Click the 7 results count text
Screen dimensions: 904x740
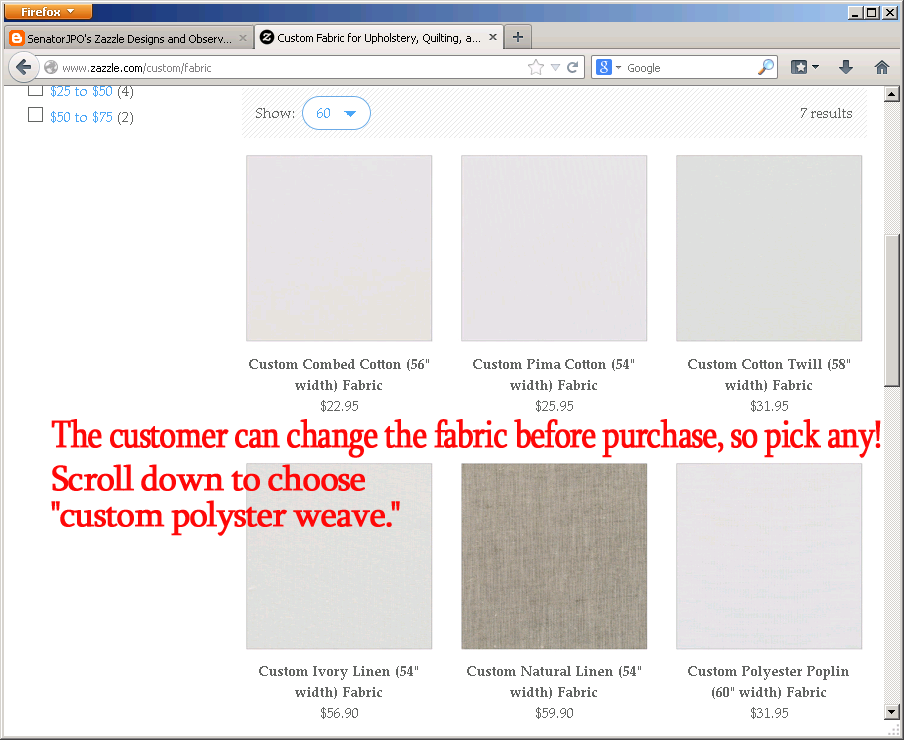coord(826,114)
